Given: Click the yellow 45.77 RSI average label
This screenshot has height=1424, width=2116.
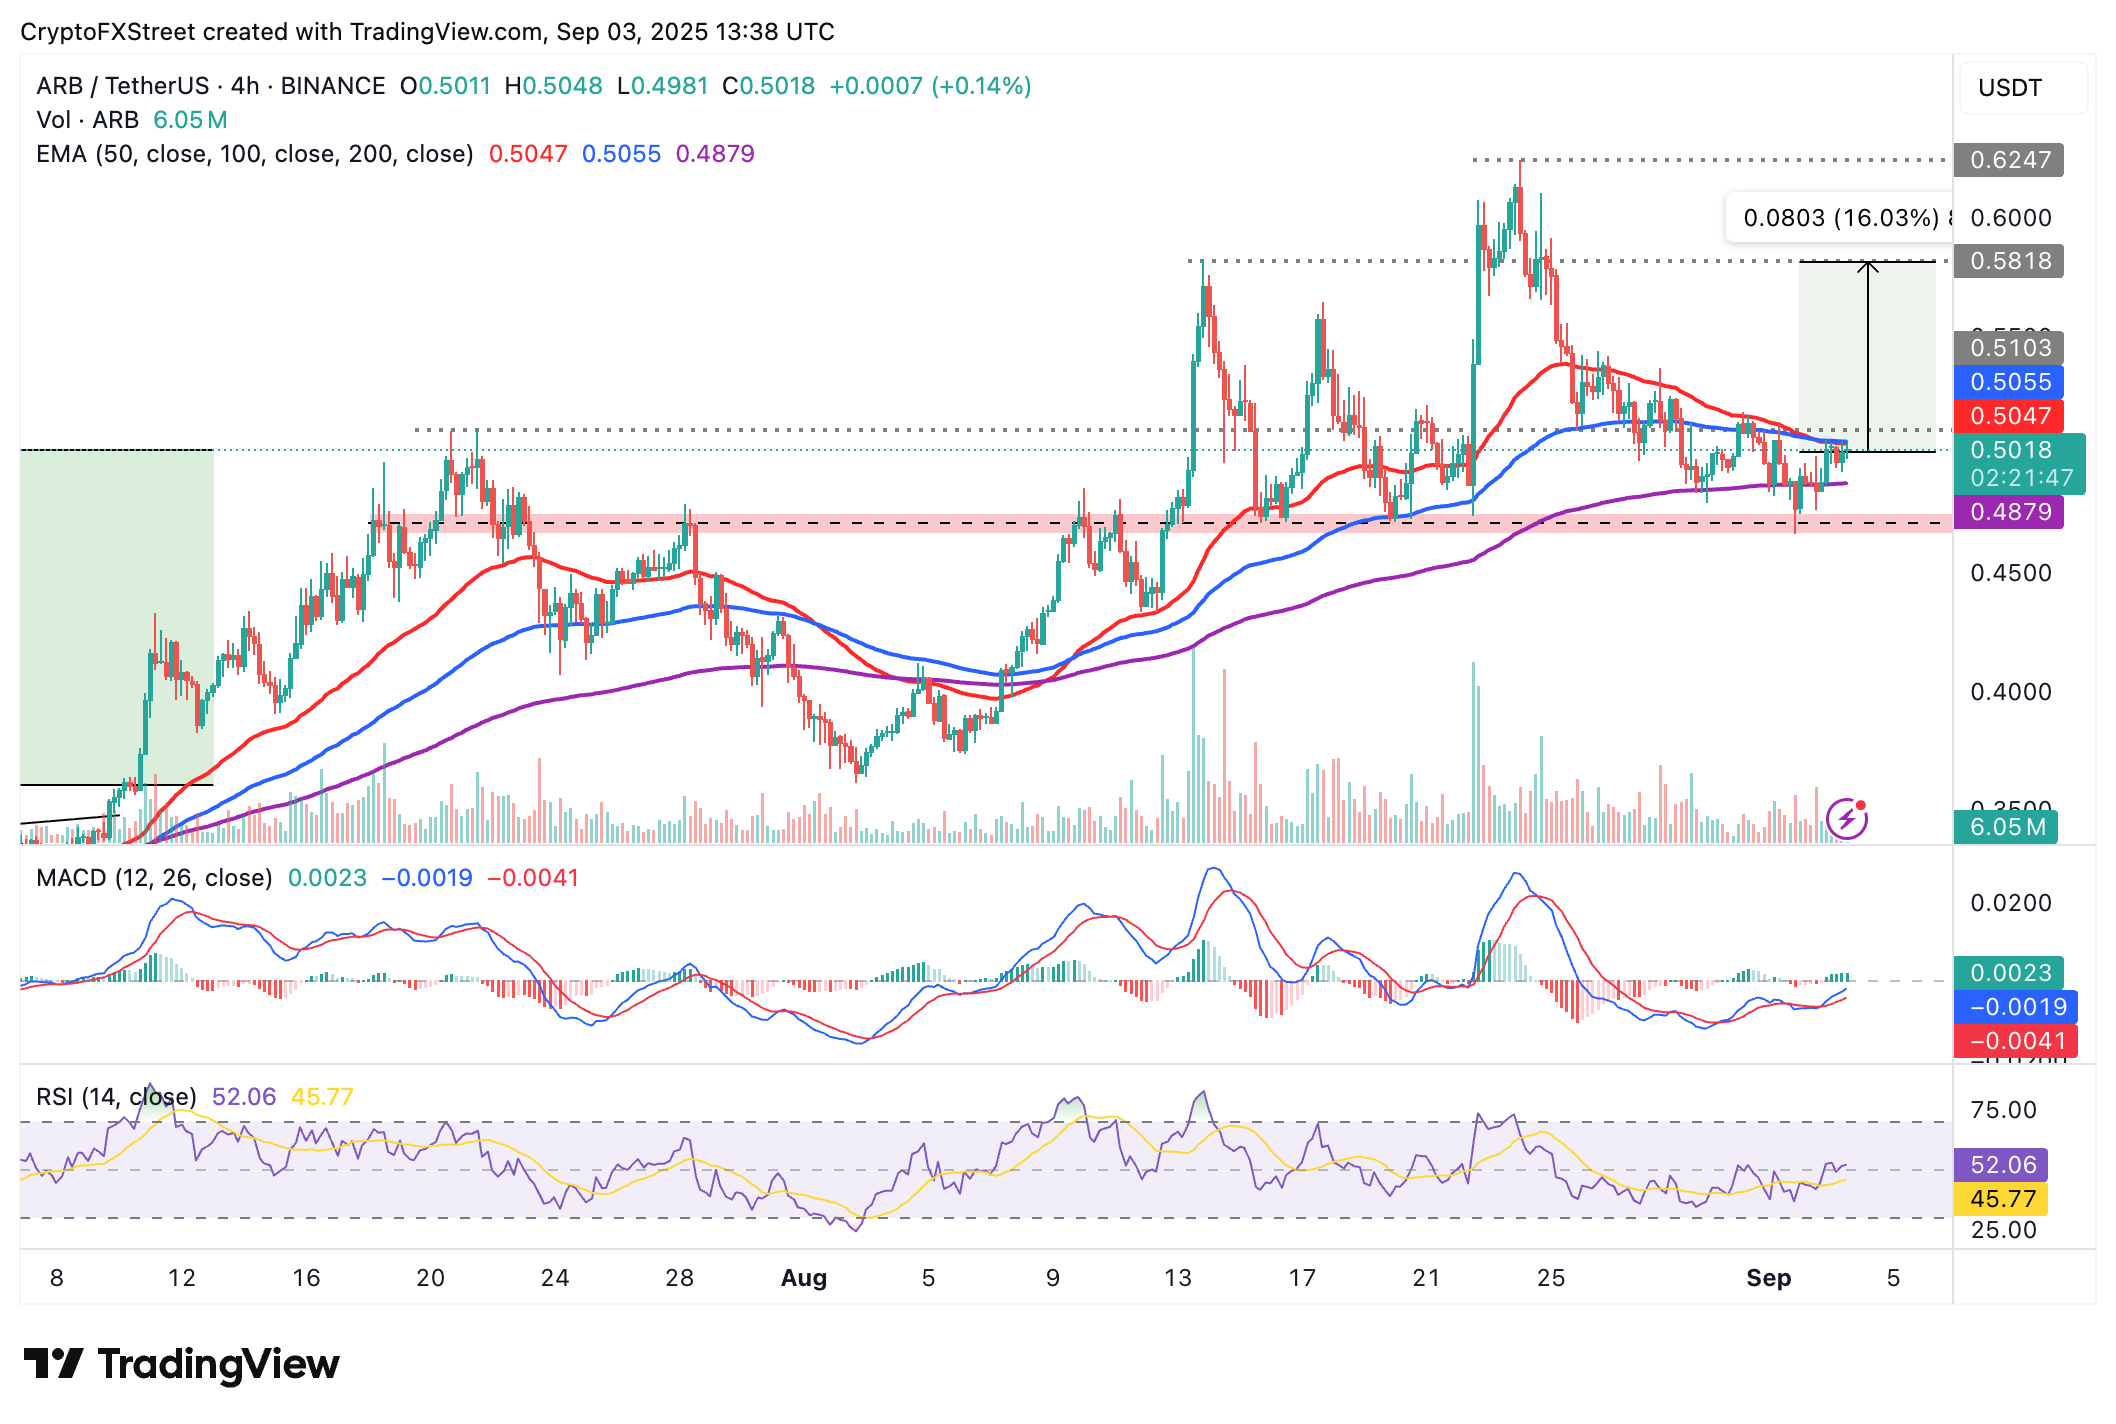Looking at the screenshot, I should [x=2001, y=1199].
